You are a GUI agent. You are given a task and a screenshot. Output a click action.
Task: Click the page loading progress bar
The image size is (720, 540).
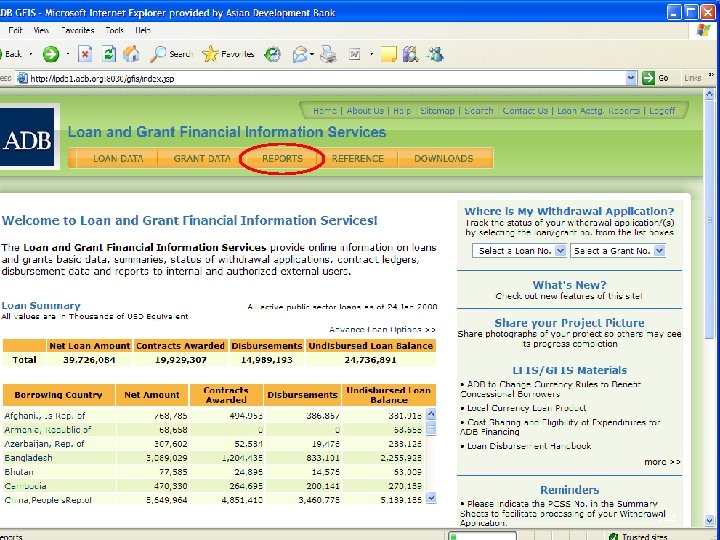click(482, 536)
